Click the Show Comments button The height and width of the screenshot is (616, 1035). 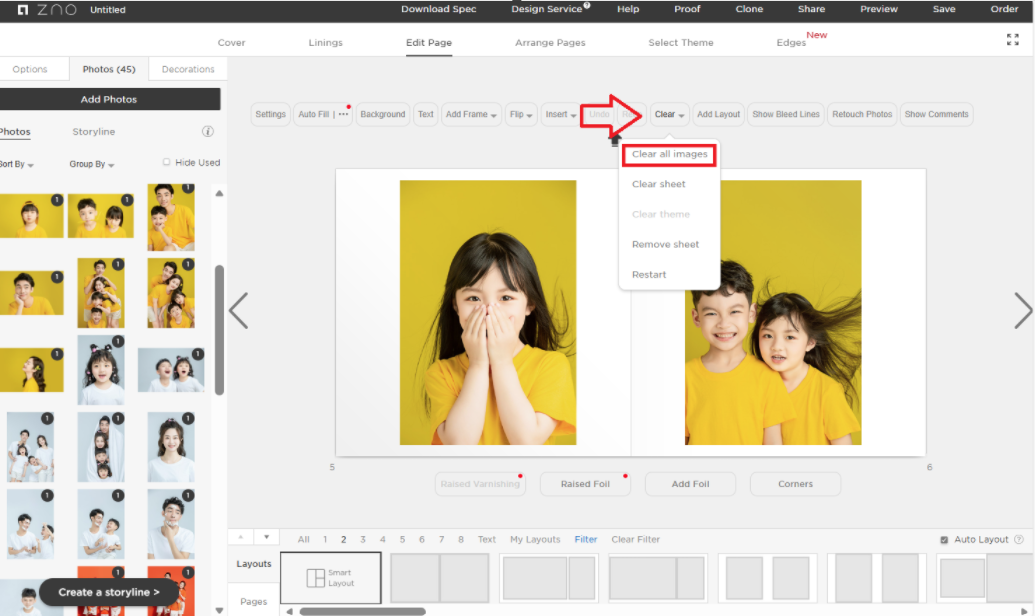click(x=937, y=114)
